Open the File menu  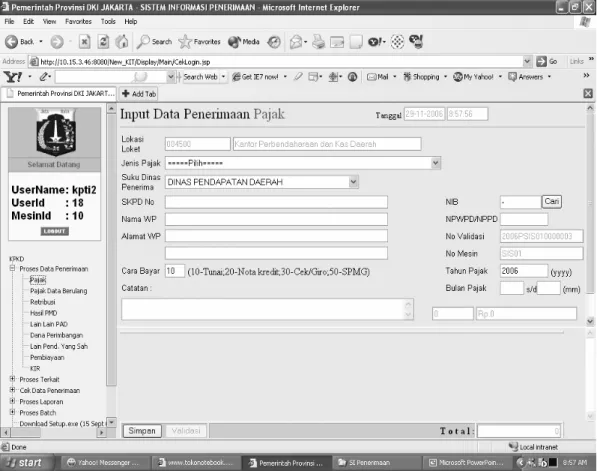coord(10,22)
